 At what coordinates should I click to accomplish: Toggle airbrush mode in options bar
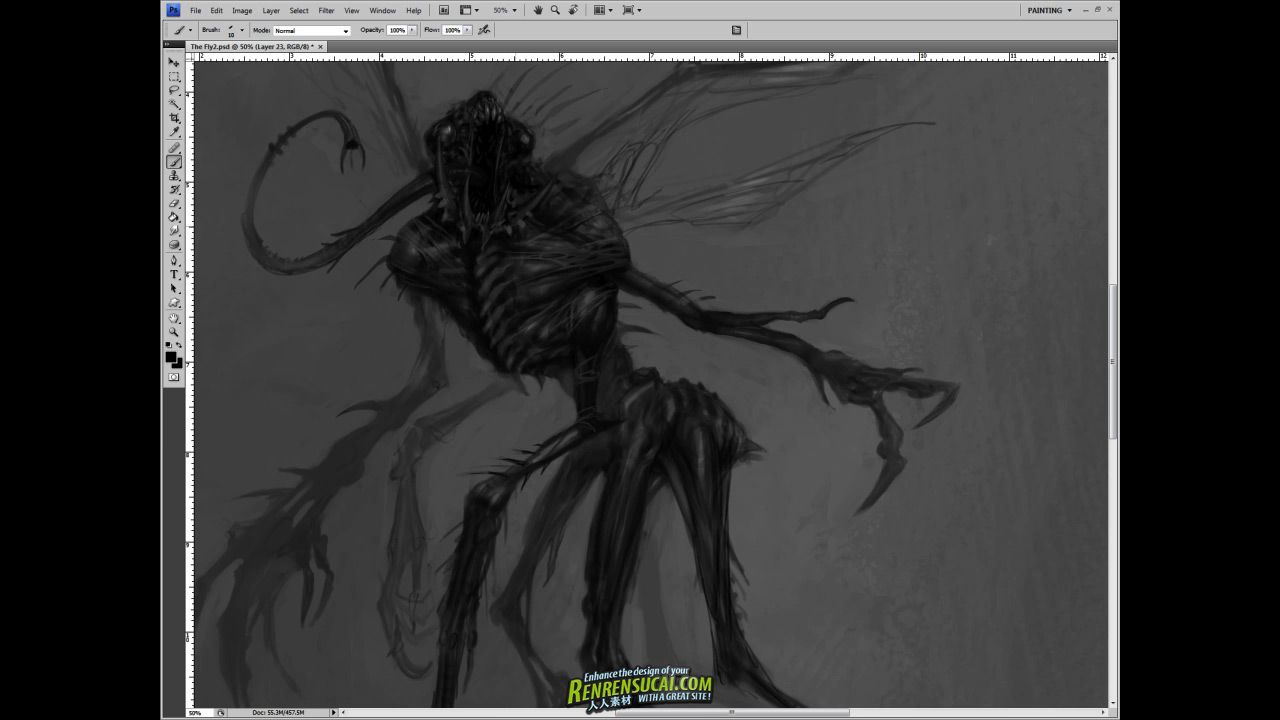[x=484, y=30]
